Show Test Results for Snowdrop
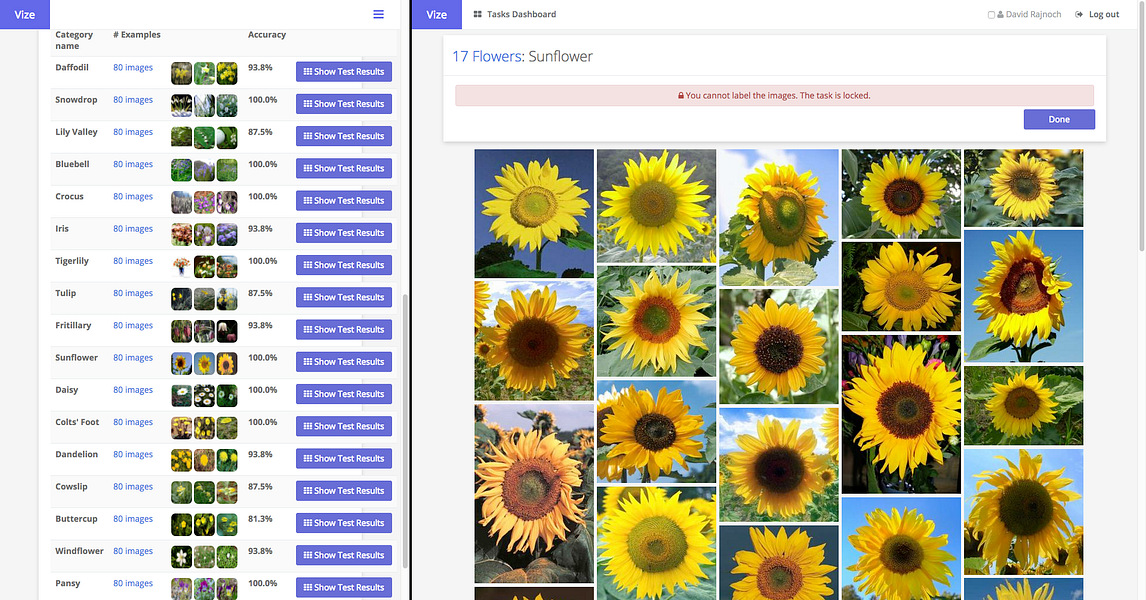Screen dimensions: 1146x600 (344, 104)
